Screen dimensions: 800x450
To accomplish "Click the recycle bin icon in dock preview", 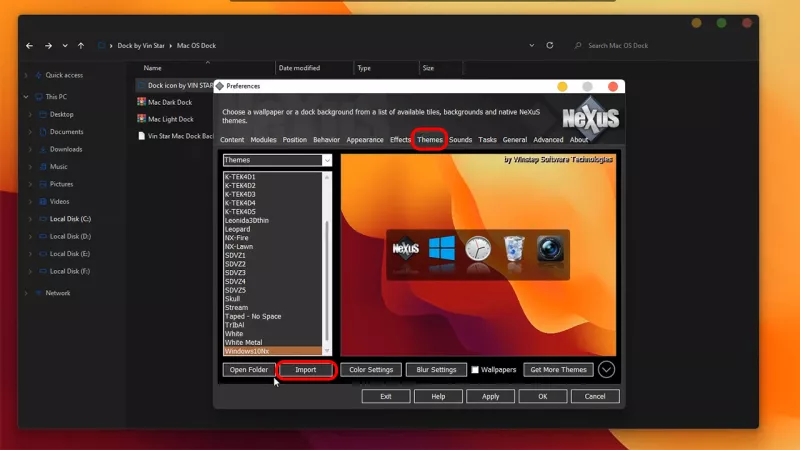I will pyautogui.click(x=514, y=249).
